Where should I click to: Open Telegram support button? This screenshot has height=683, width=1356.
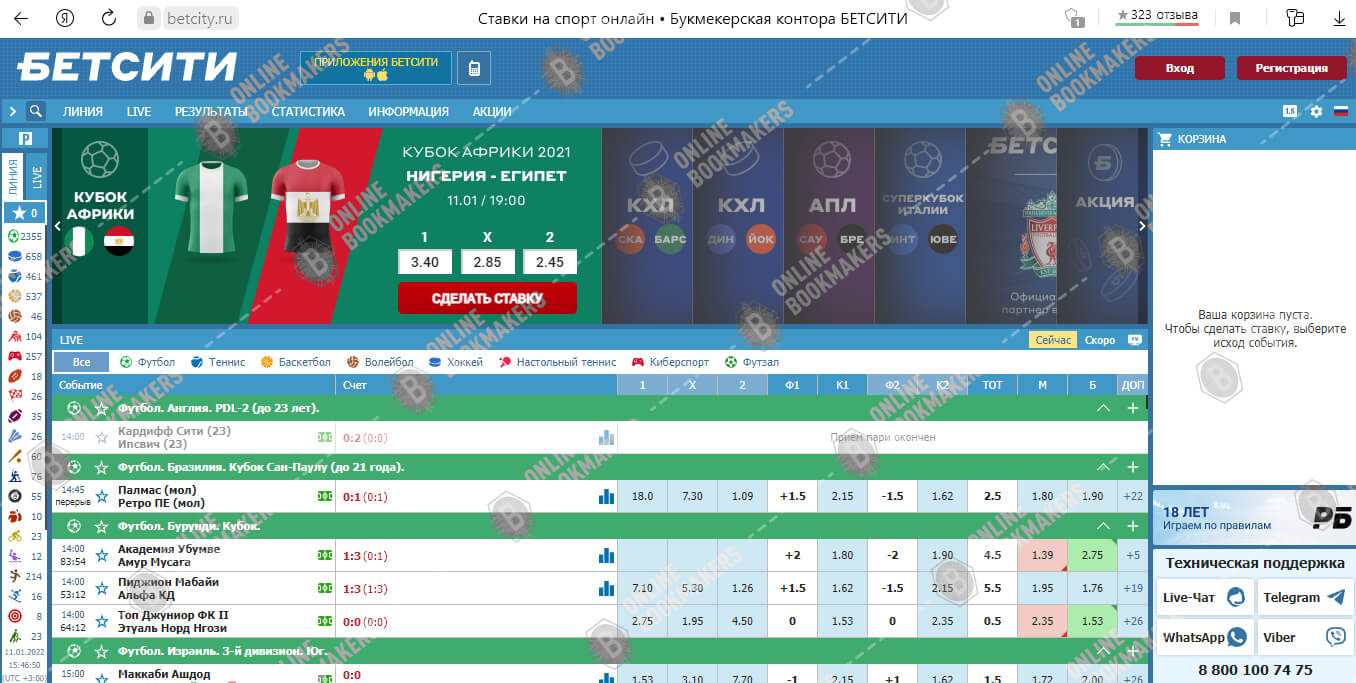tap(1304, 597)
